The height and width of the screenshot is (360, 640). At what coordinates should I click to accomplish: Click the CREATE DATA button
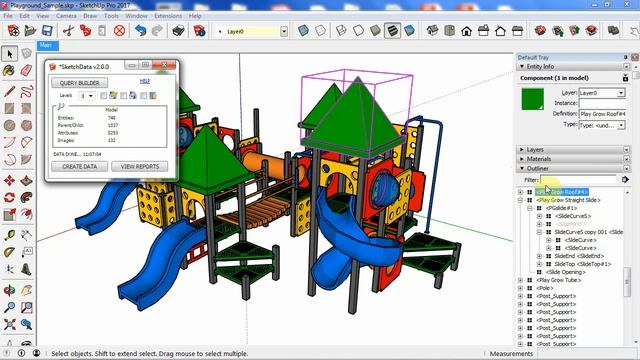(x=80, y=167)
